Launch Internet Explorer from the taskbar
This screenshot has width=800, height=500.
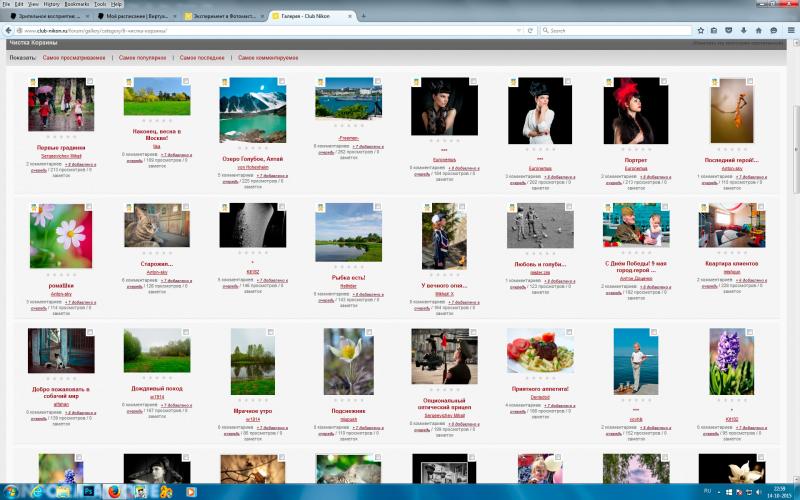tap(37, 492)
